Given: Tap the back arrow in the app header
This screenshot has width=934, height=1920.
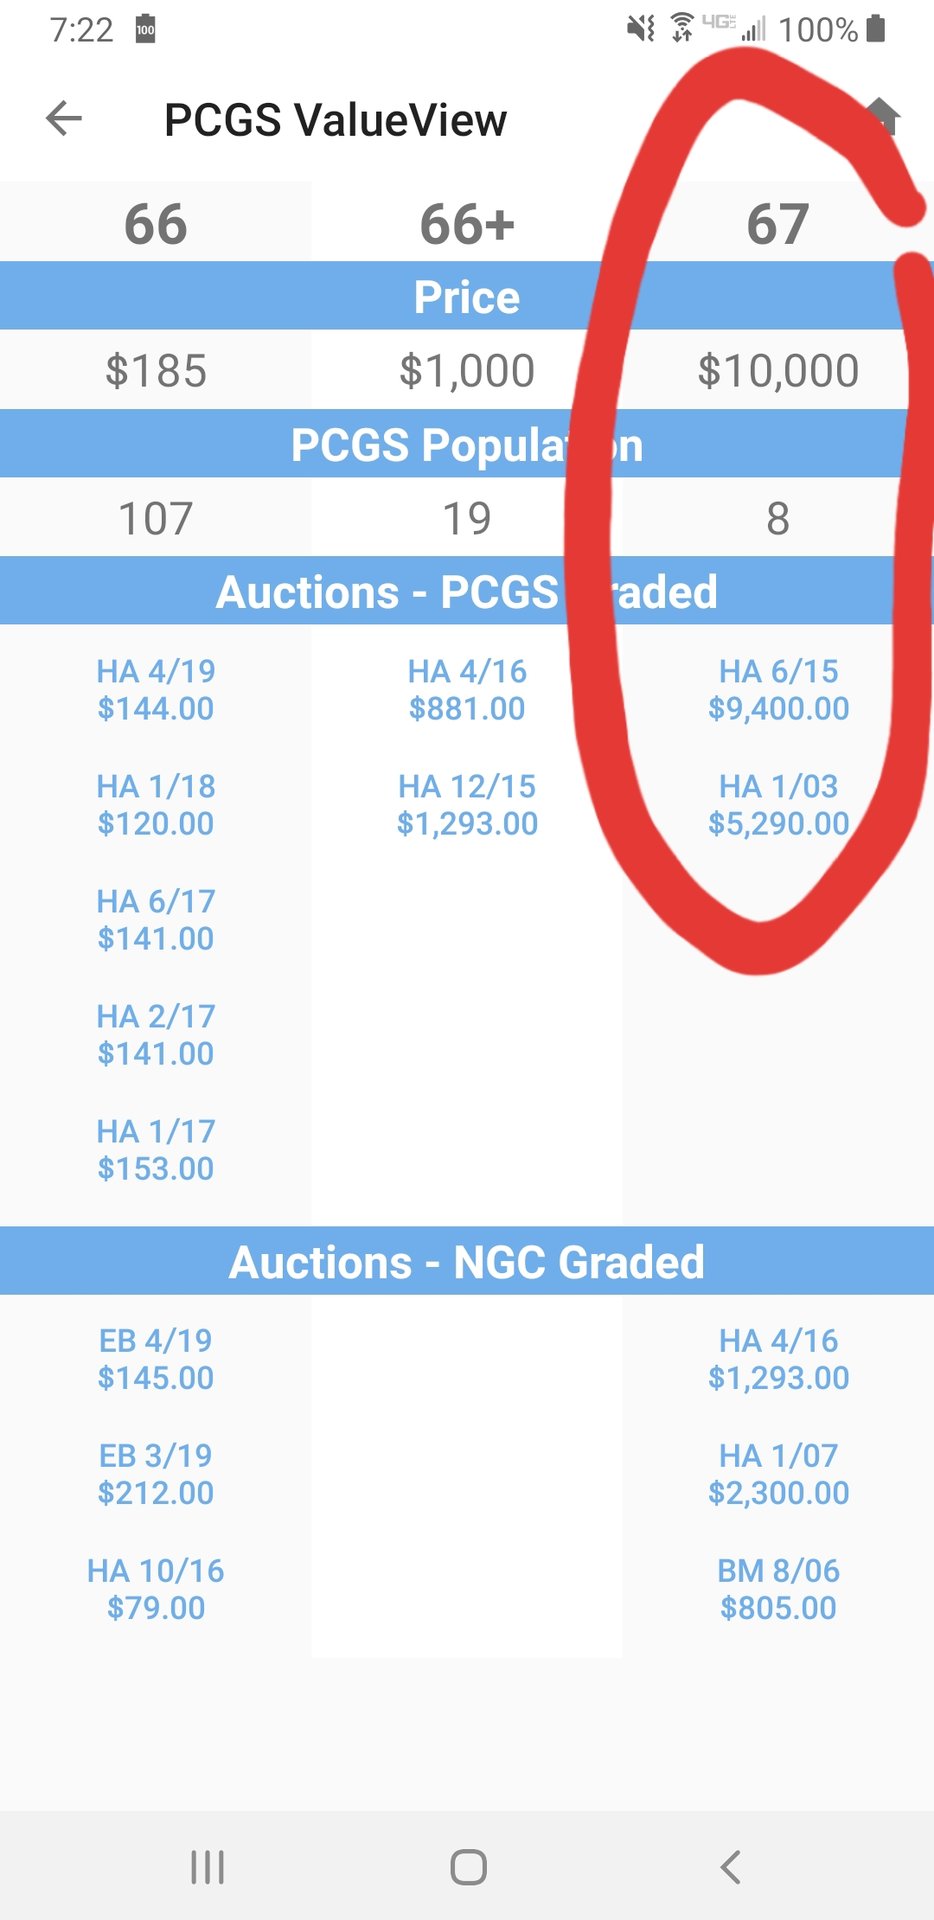Looking at the screenshot, I should click(64, 118).
